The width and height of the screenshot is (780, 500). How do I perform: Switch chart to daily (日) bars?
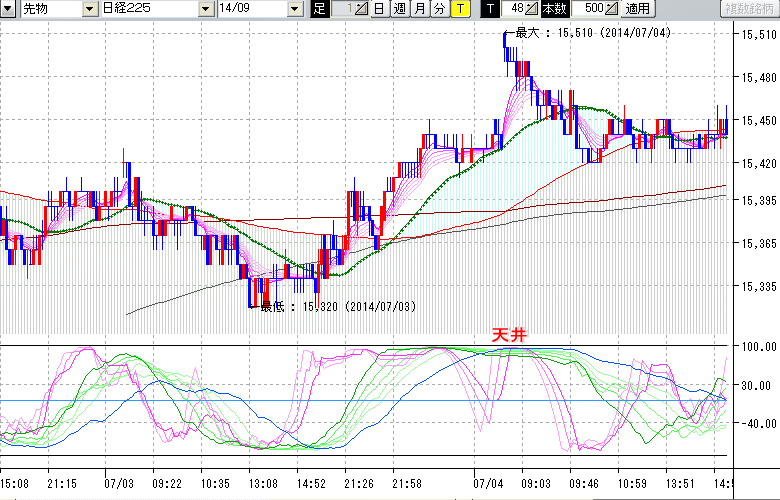378,9
